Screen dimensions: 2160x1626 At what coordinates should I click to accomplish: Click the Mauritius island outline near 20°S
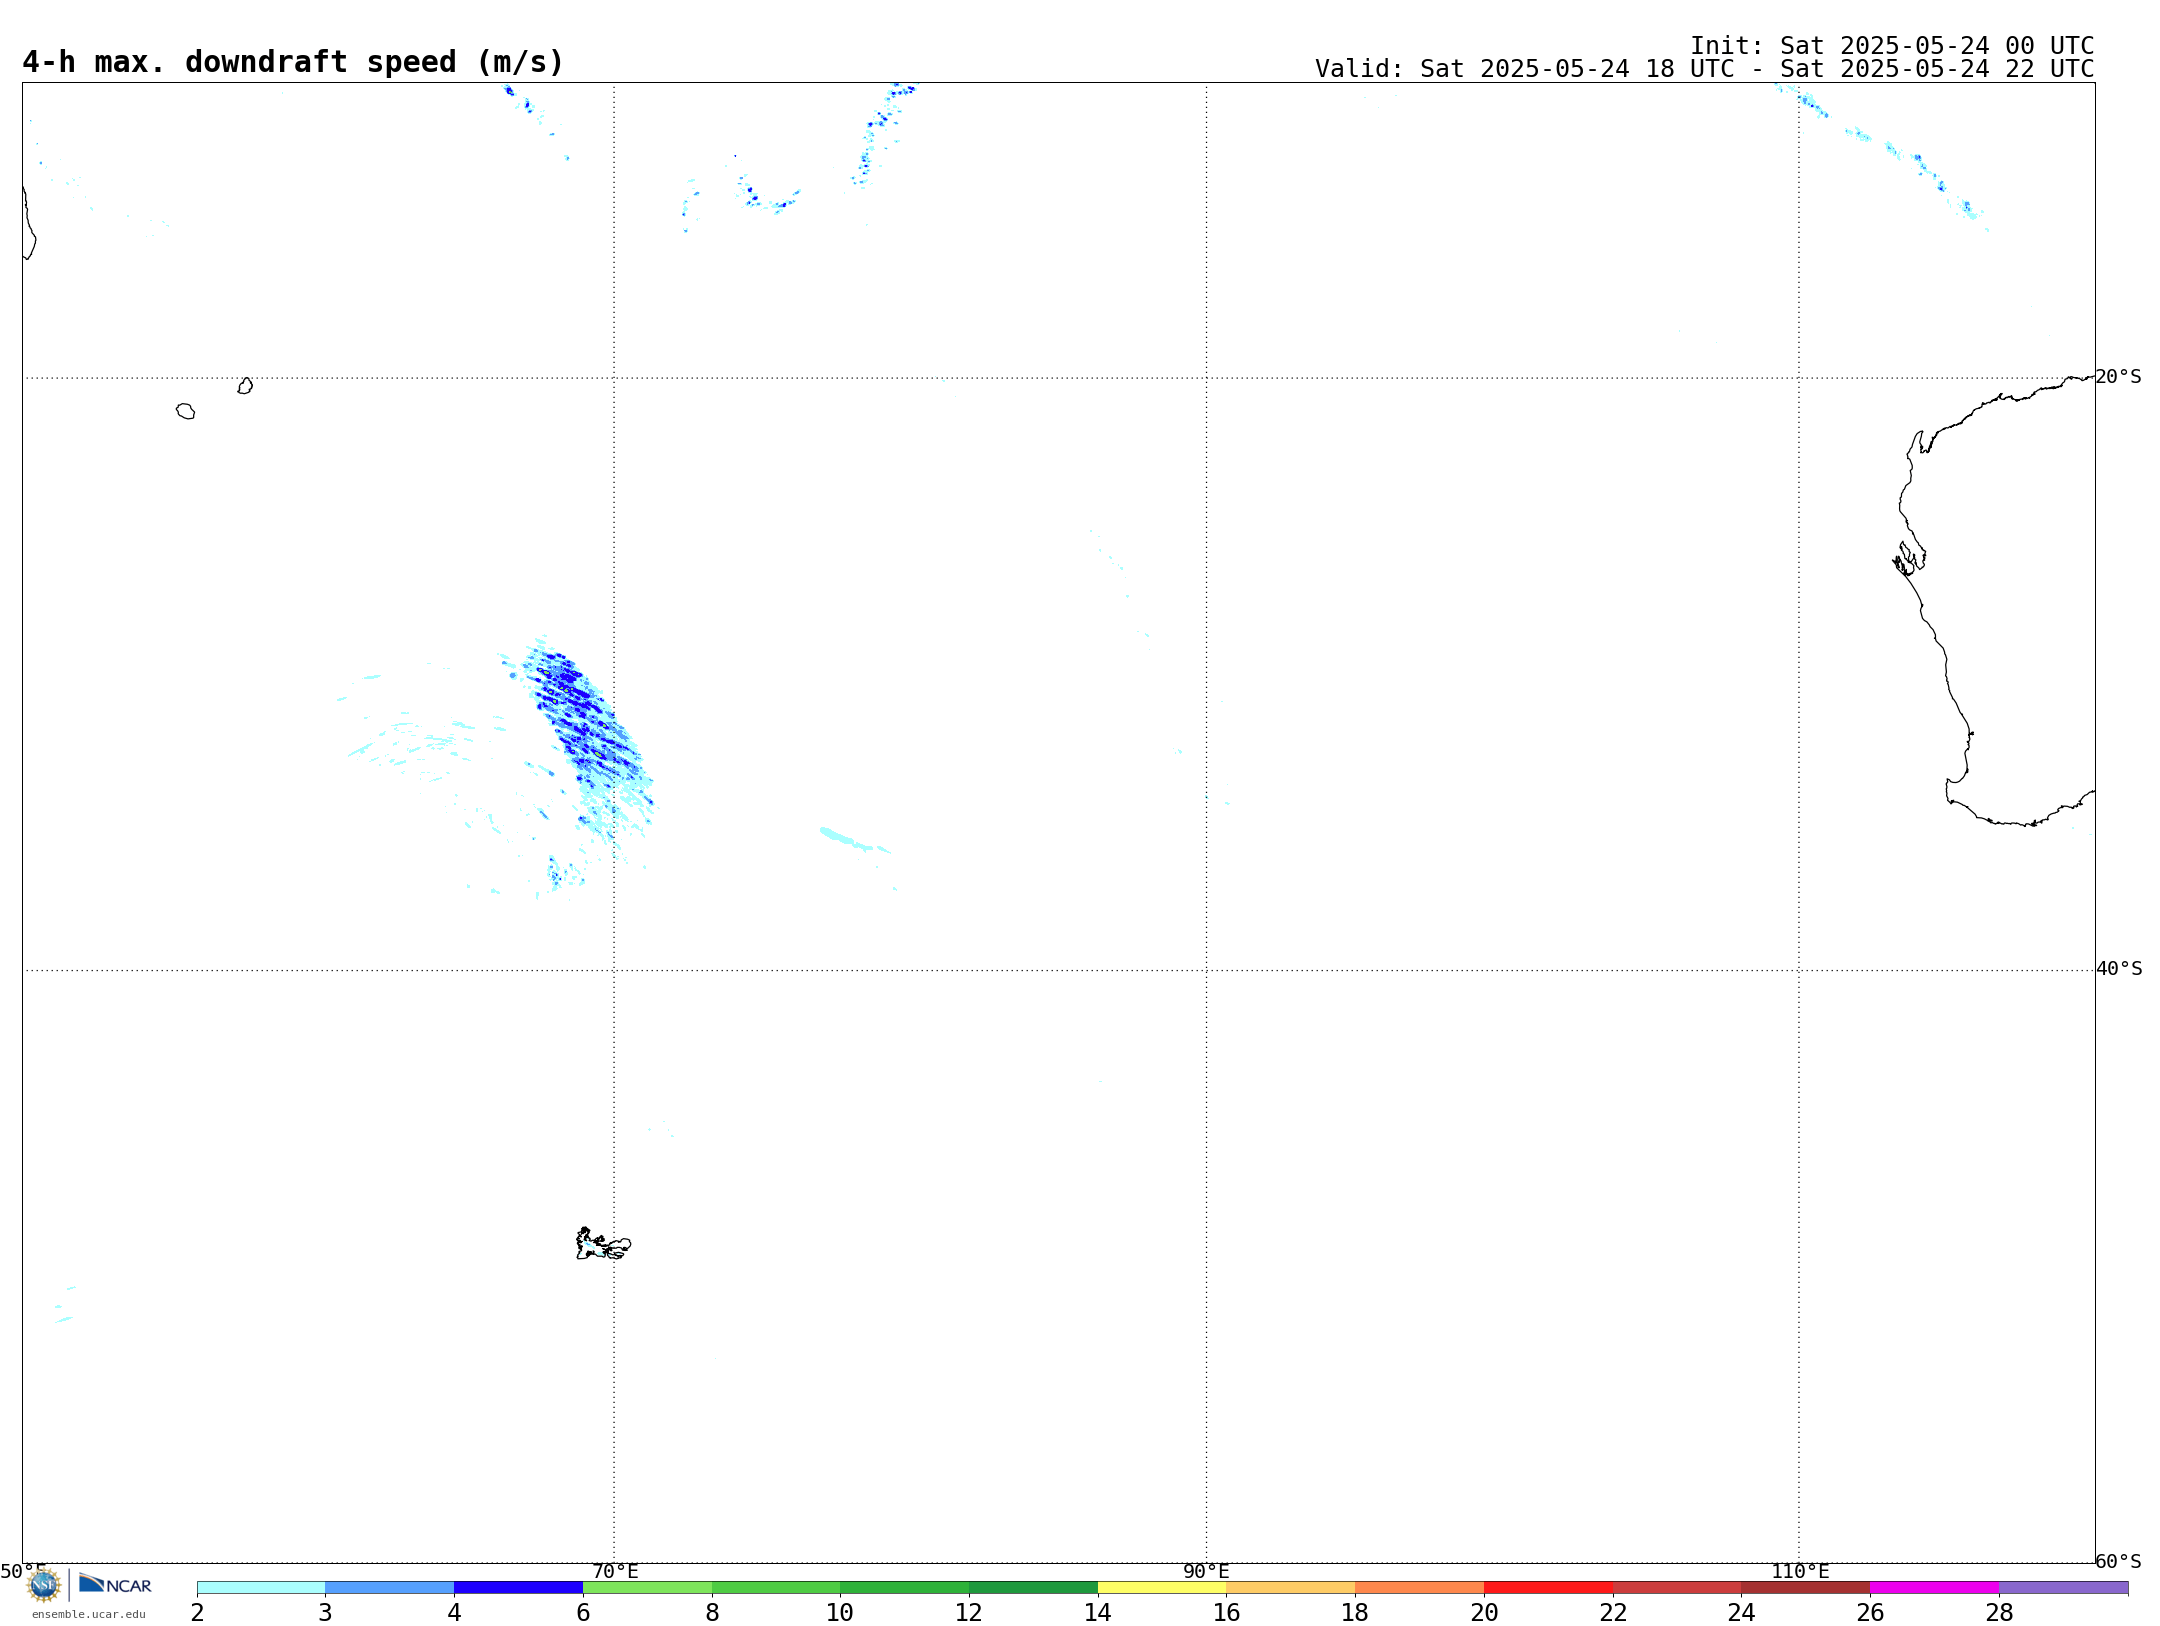245,386
